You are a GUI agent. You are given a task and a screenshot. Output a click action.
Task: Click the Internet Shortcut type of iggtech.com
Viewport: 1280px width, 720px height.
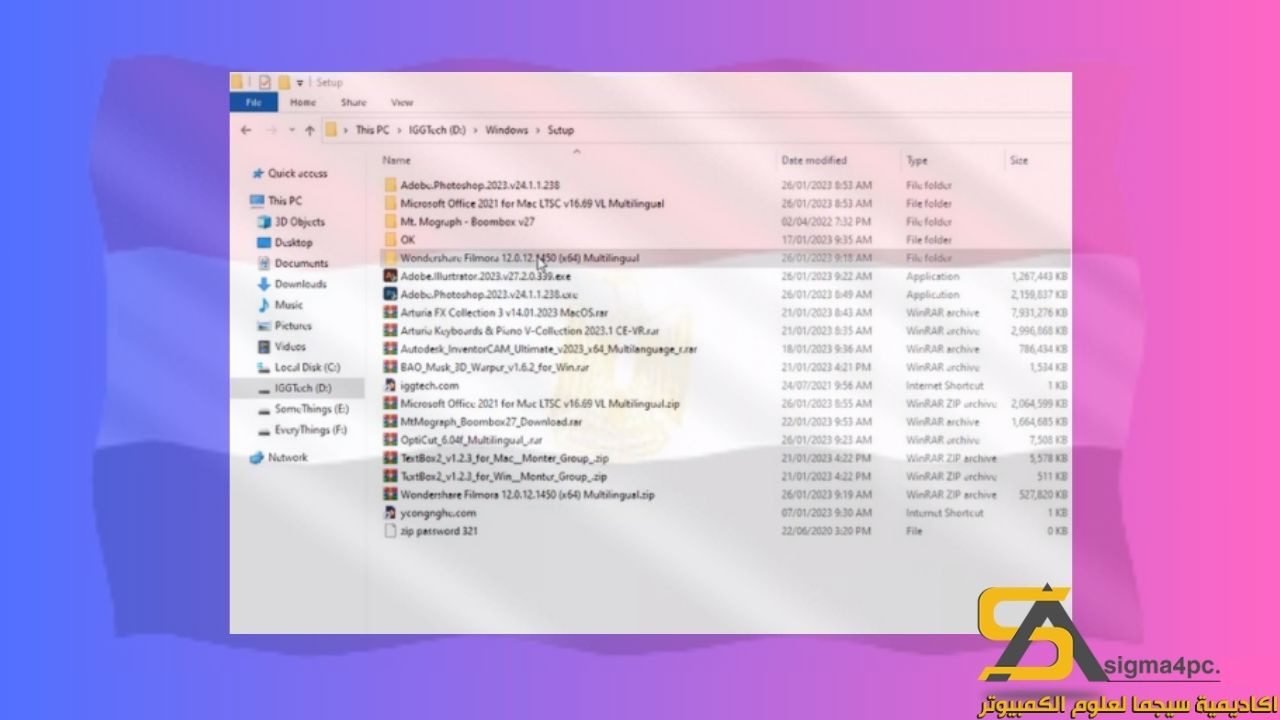(945, 385)
